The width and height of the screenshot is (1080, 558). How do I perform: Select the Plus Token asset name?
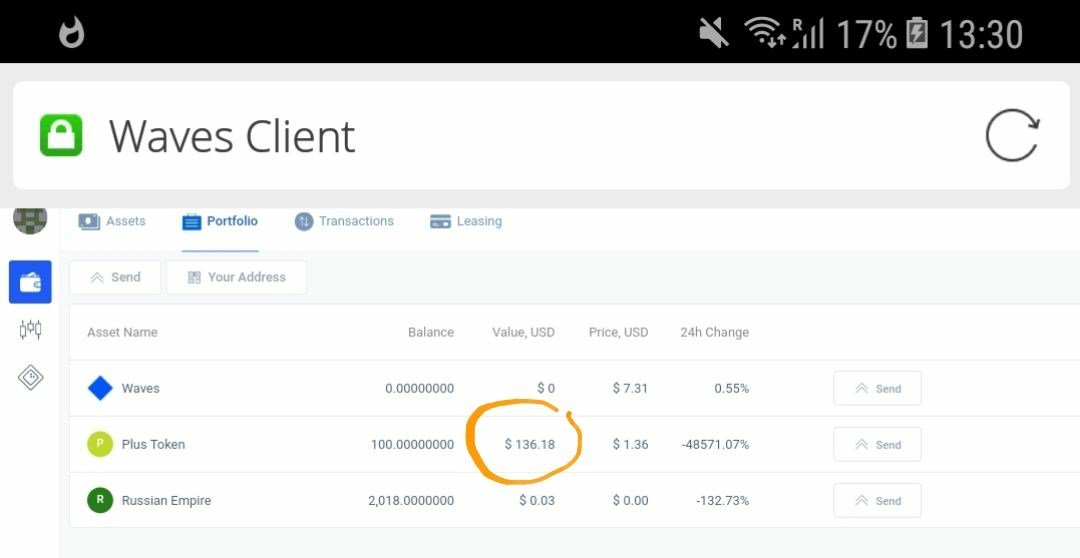(x=154, y=444)
